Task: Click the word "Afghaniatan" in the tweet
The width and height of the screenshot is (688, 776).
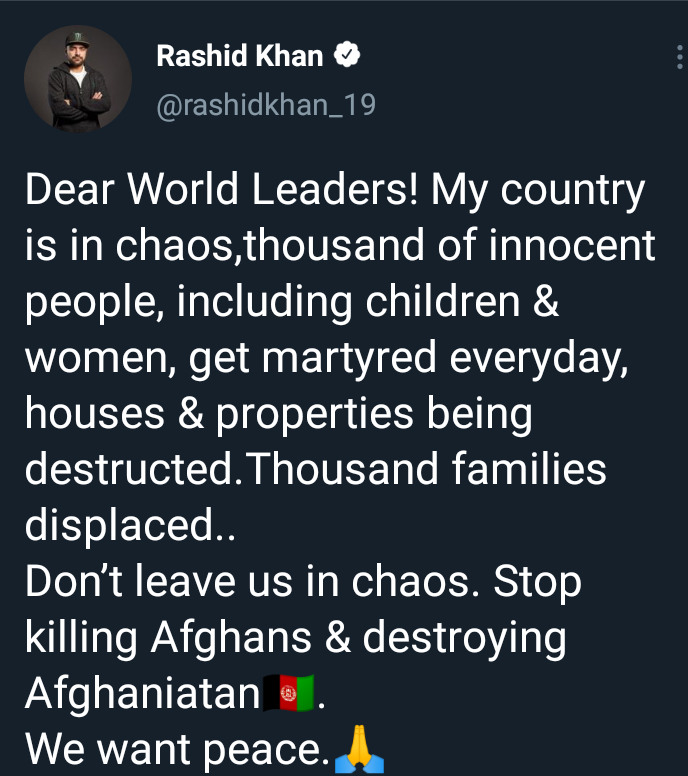Action: pyautogui.click(x=143, y=693)
